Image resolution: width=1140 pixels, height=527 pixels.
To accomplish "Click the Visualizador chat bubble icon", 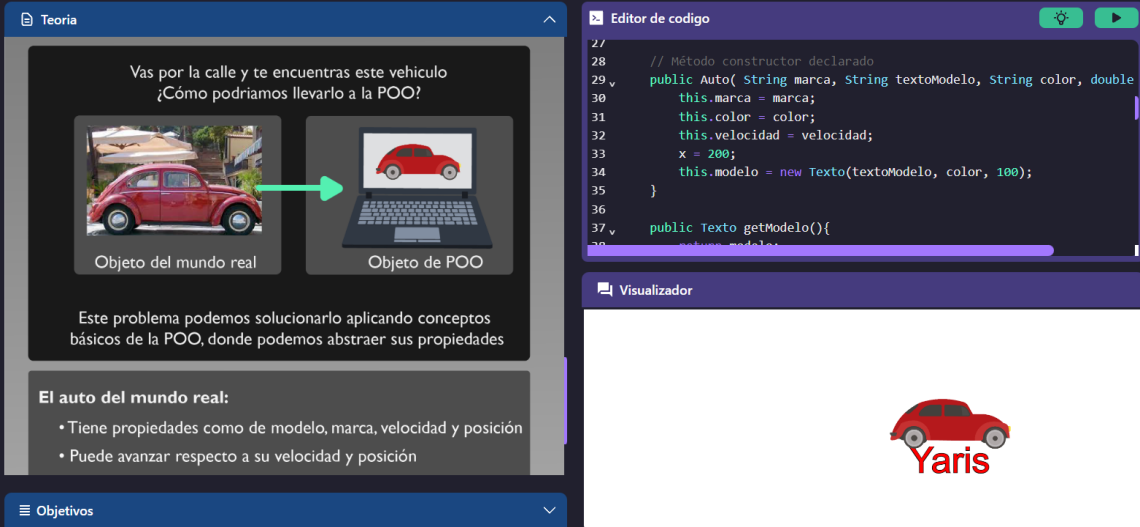I will 604,290.
